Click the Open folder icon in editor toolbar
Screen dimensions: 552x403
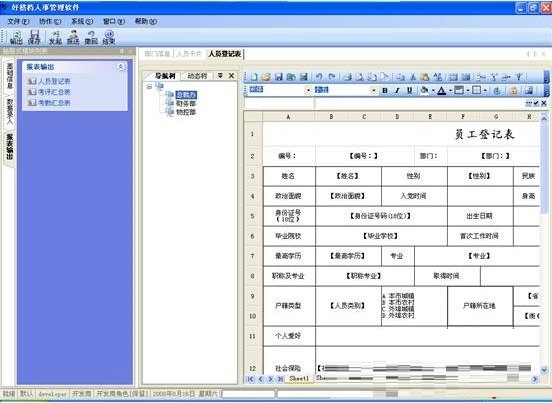coord(266,77)
